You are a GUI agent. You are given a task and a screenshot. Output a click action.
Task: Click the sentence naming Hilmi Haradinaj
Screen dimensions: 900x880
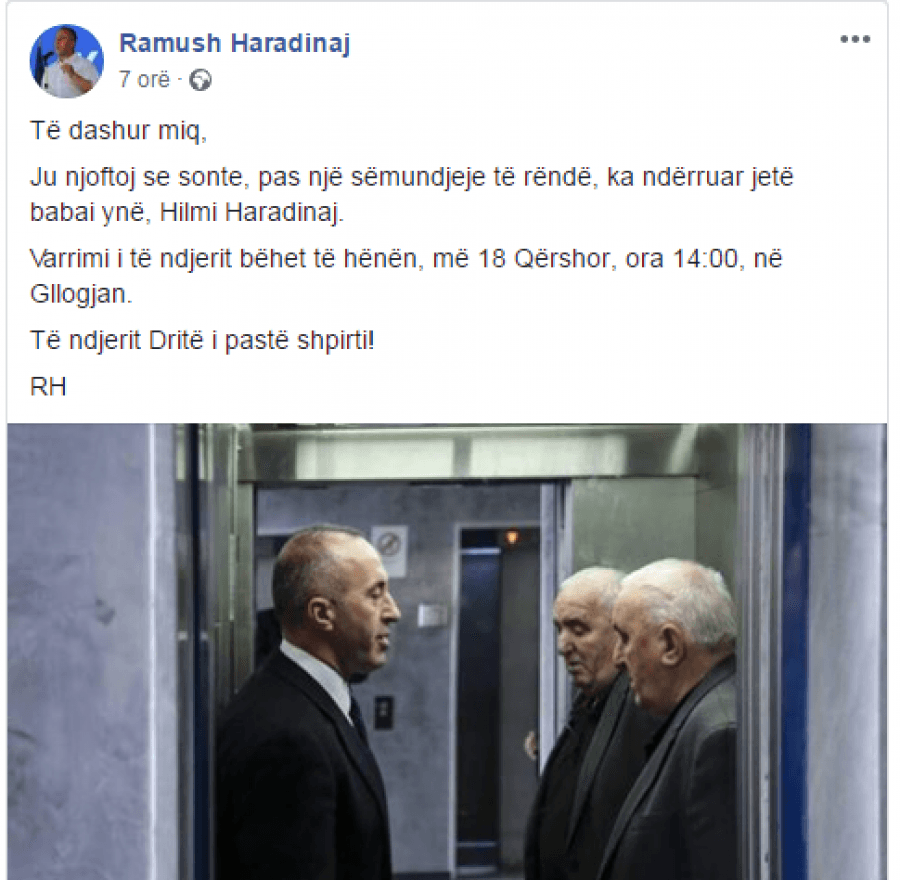412,195
